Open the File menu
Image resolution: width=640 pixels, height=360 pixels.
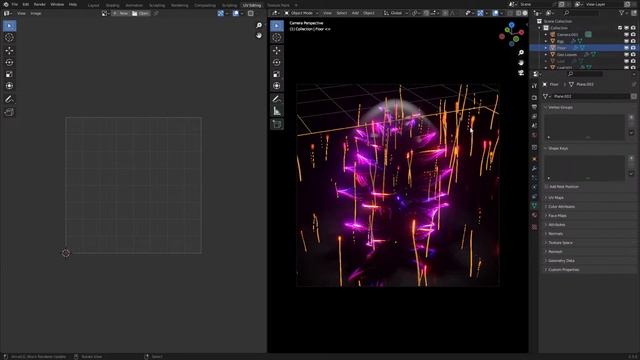[x=15, y=4]
